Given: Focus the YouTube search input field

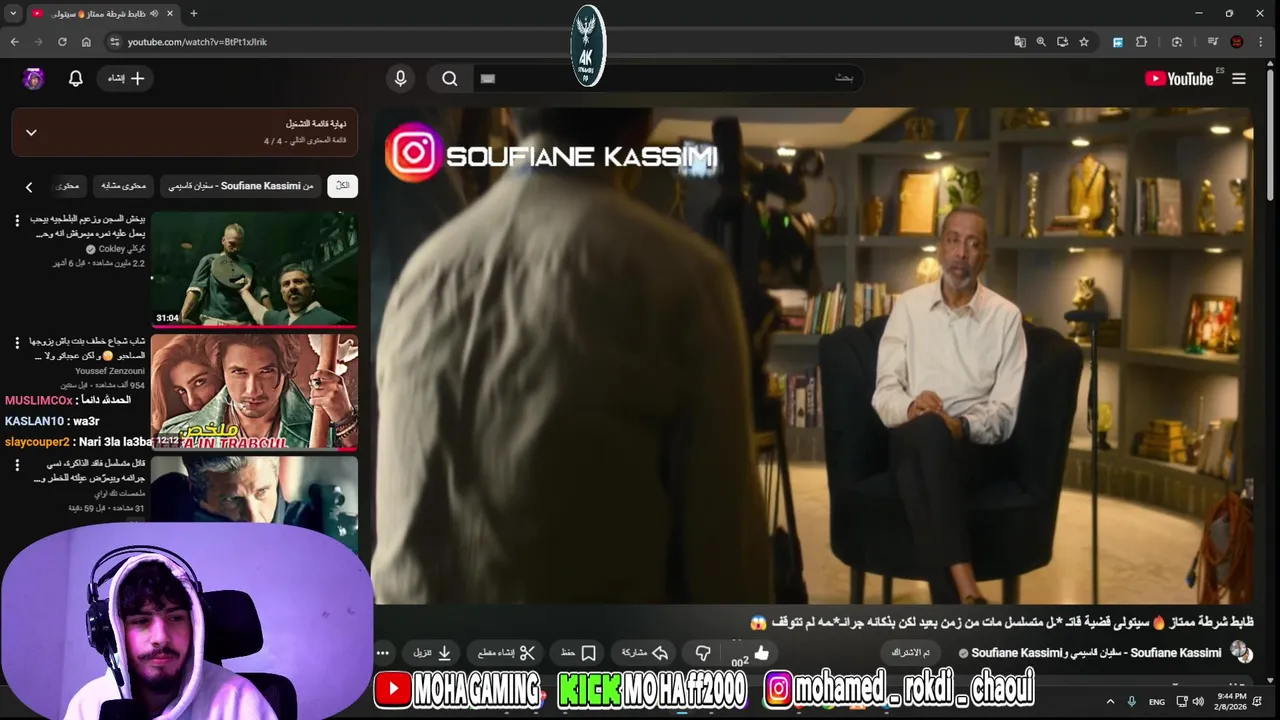Looking at the screenshot, I should tap(668, 78).
